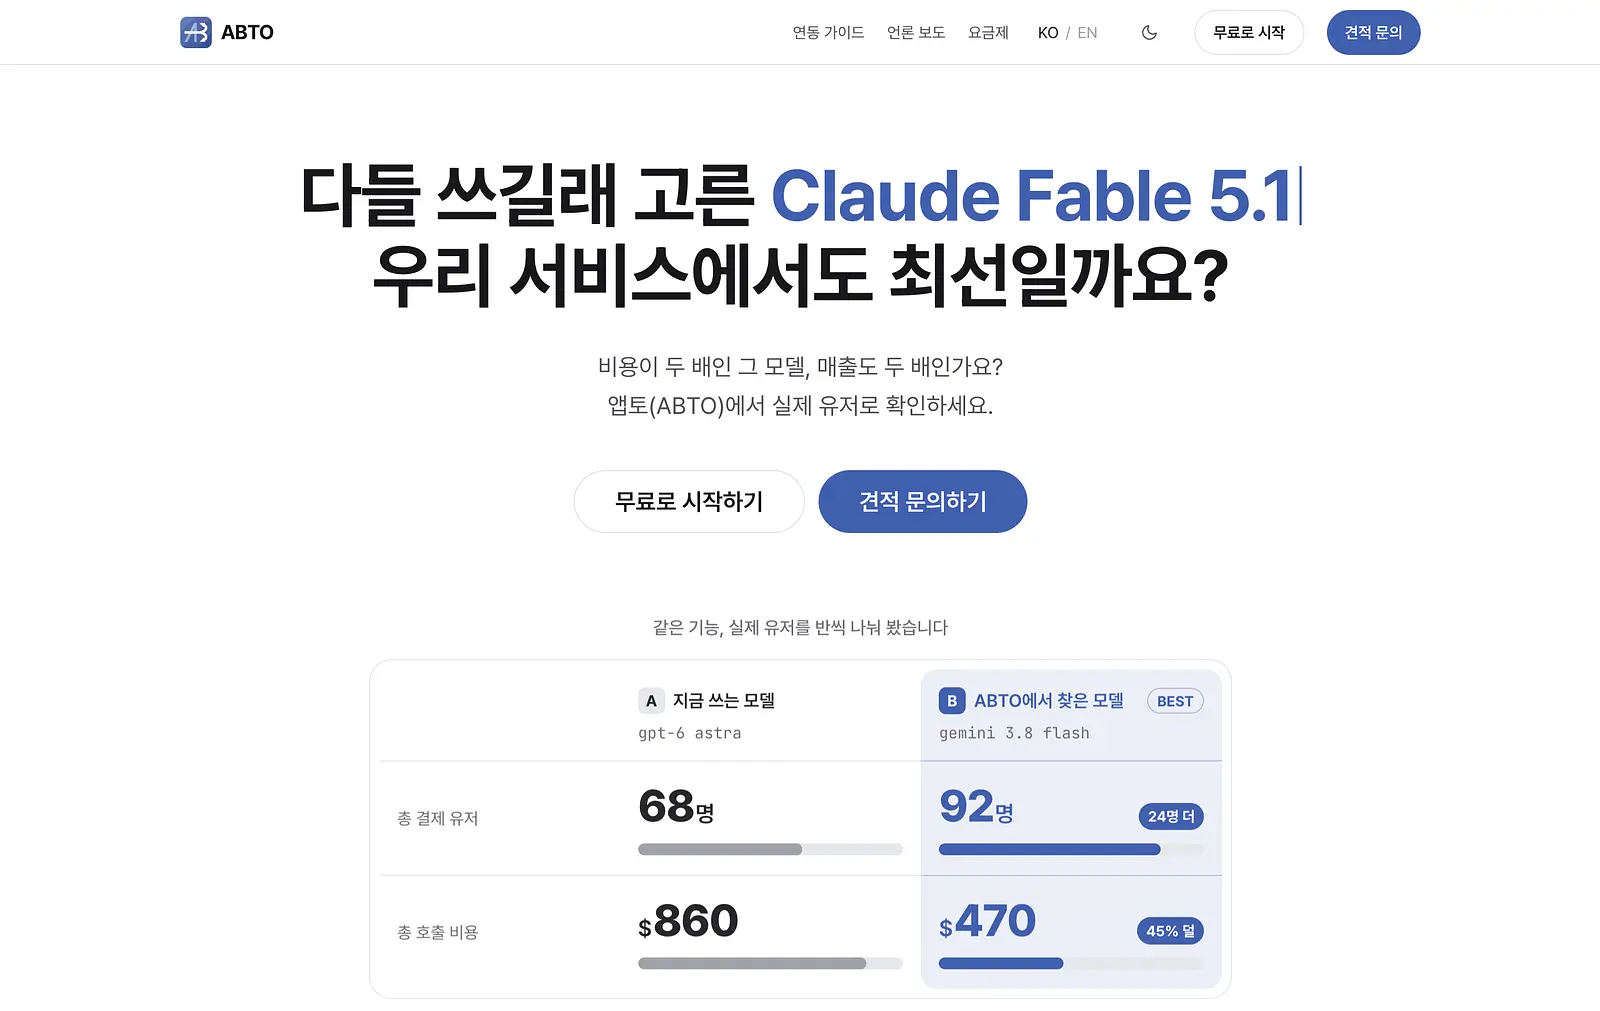The width and height of the screenshot is (1600, 1011).
Task: Click Claude Fable 5.1 headline text
Action: pos(1032,195)
